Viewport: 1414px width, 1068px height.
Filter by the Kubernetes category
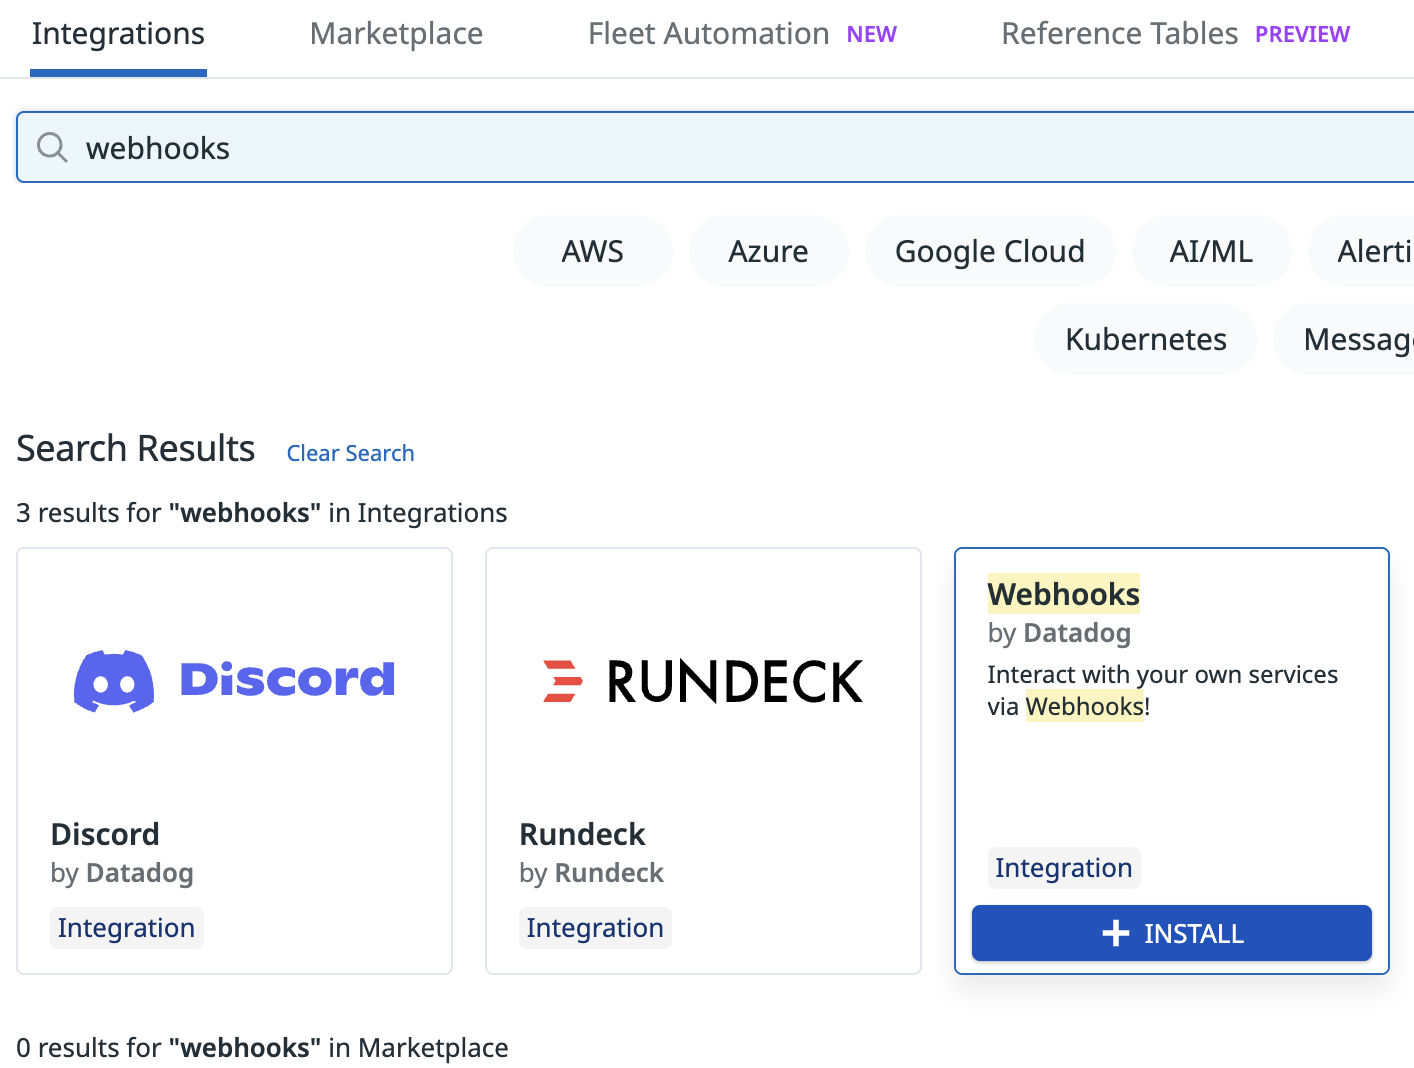pos(1146,339)
